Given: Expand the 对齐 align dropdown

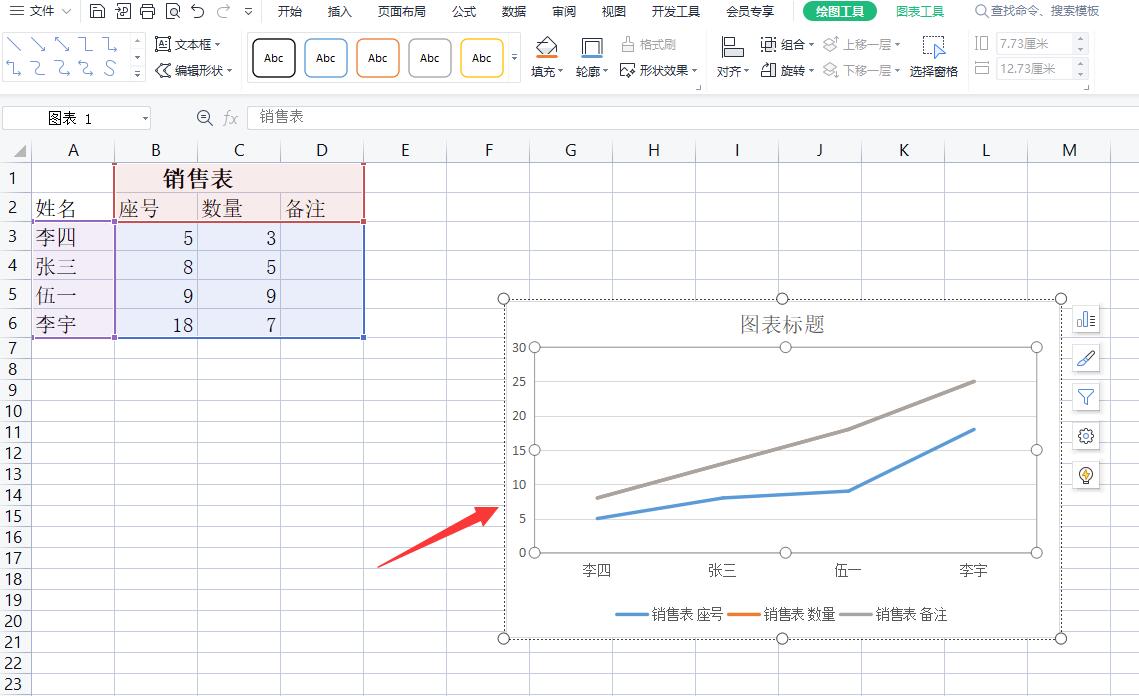Looking at the screenshot, I should [x=732, y=72].
